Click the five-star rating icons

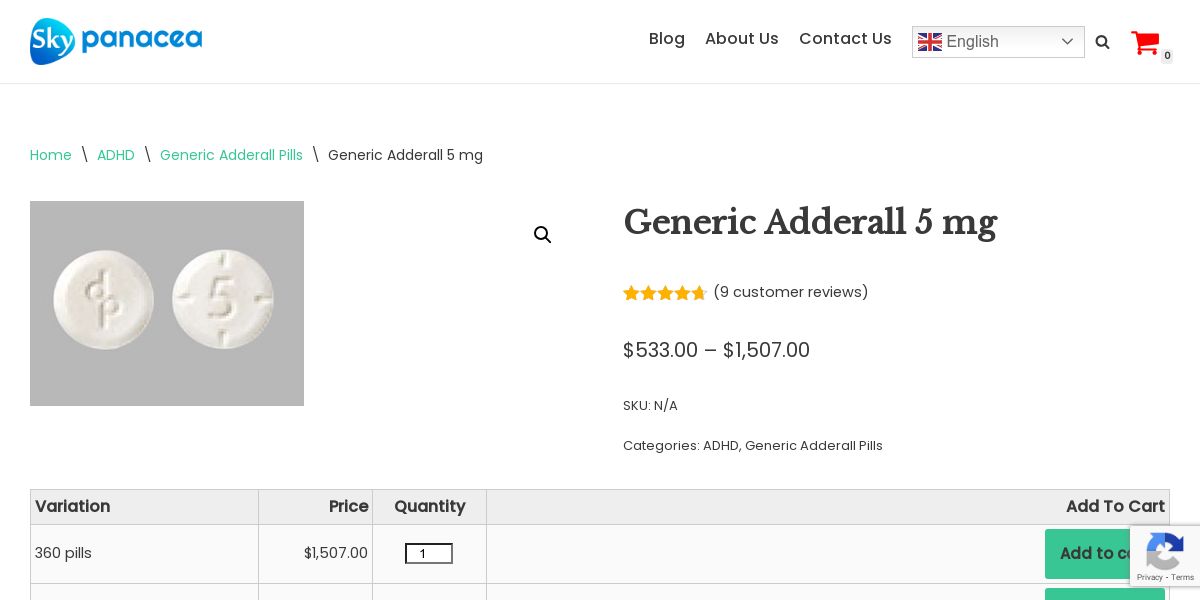665,293
